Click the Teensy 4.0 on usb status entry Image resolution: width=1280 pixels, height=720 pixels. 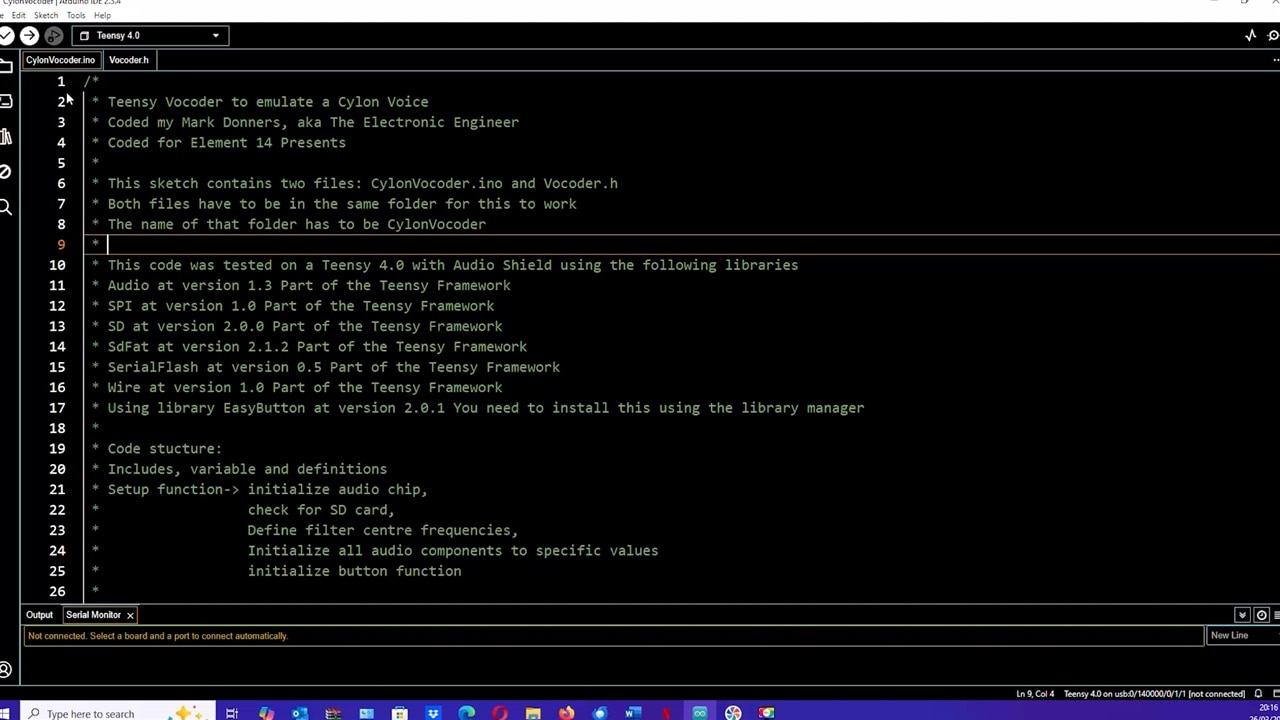coord(1154,694)
